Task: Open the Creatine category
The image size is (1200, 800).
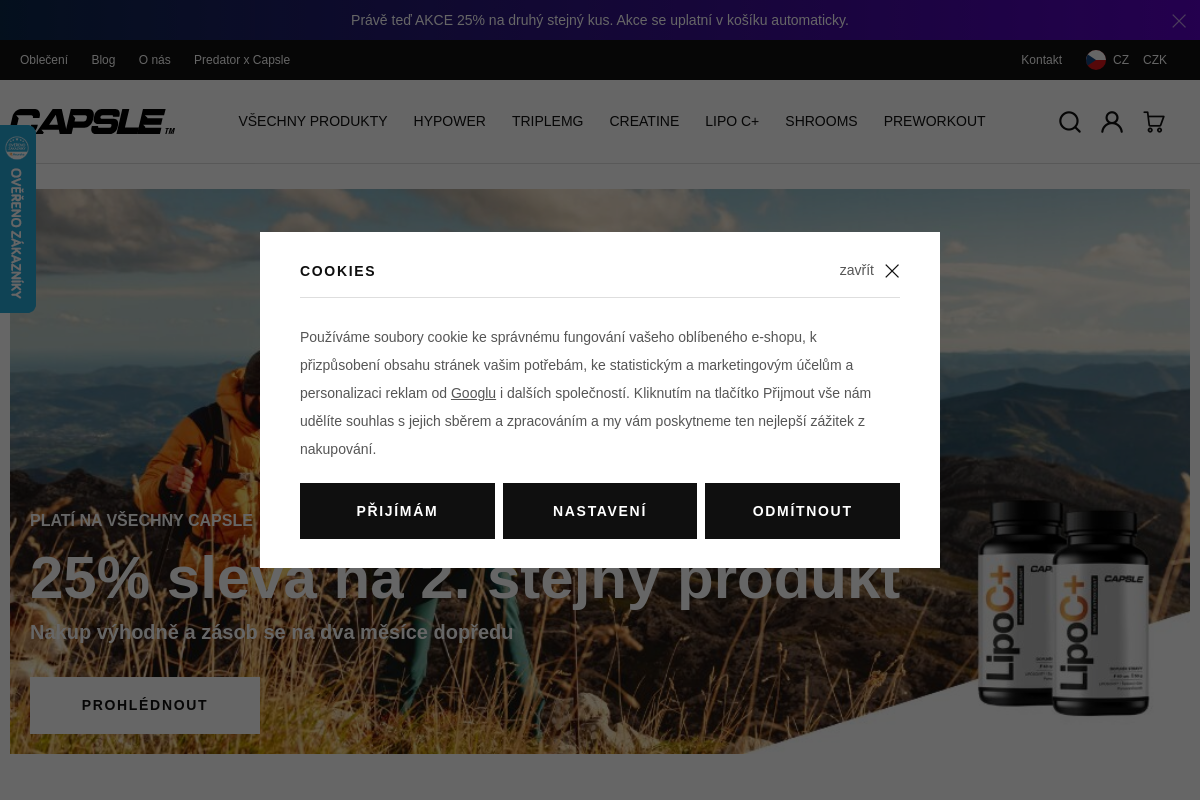Action: pos(644,121)
